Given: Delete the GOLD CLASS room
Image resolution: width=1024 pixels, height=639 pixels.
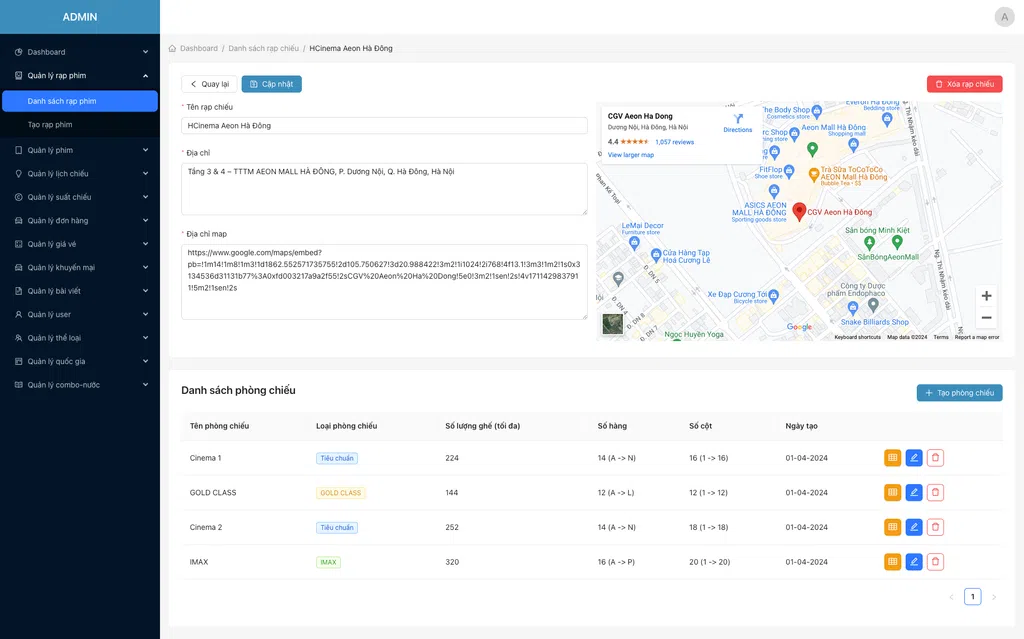Looking at the screenshot, I should [935, 493].
